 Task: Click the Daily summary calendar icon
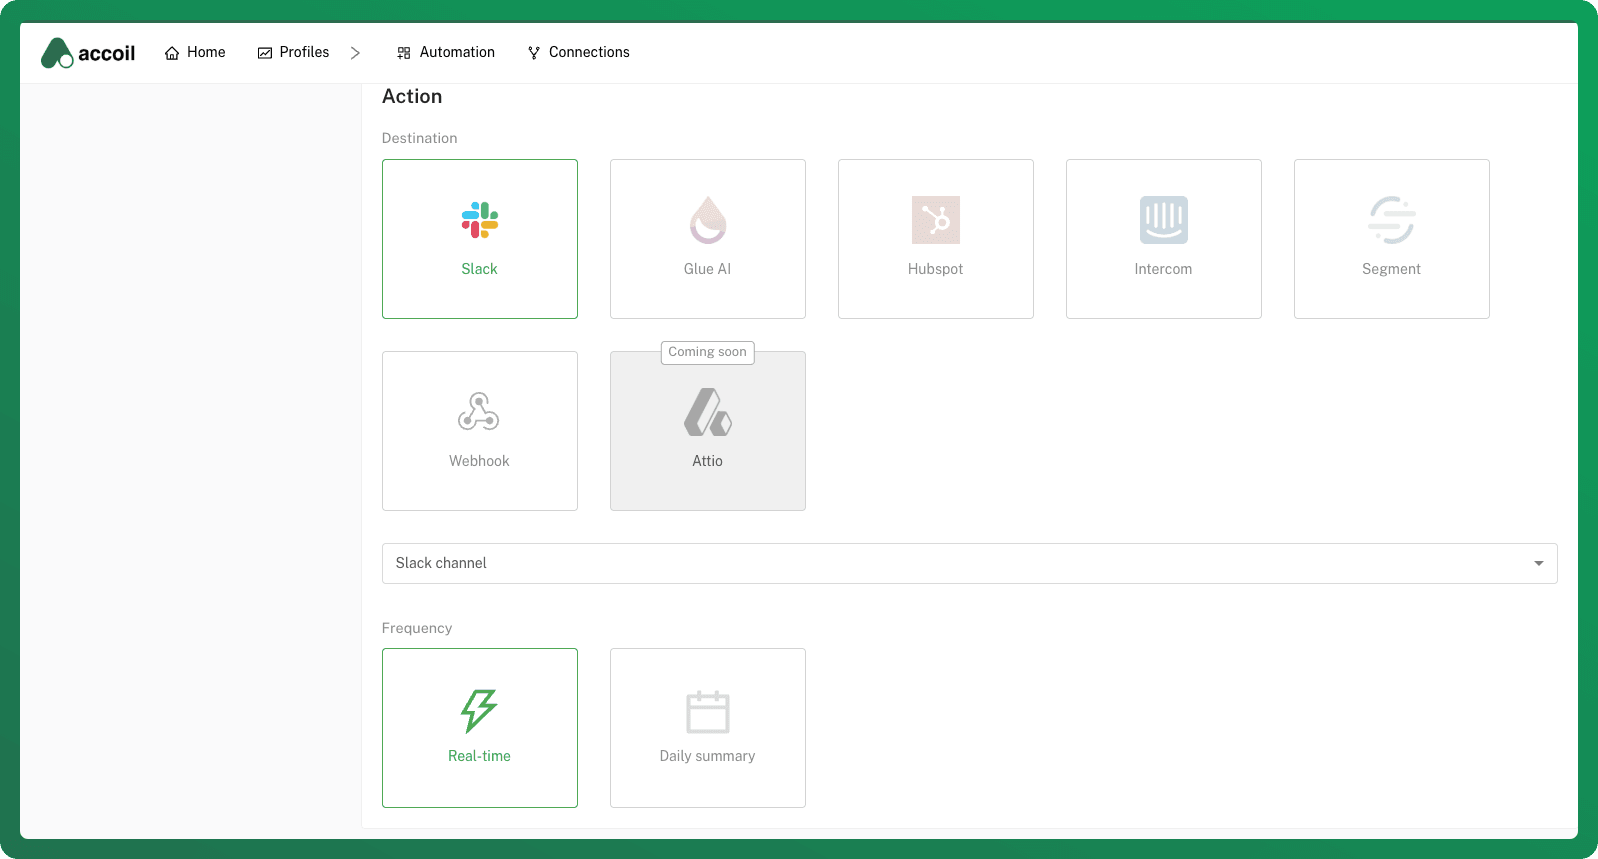tap(708, 712)
